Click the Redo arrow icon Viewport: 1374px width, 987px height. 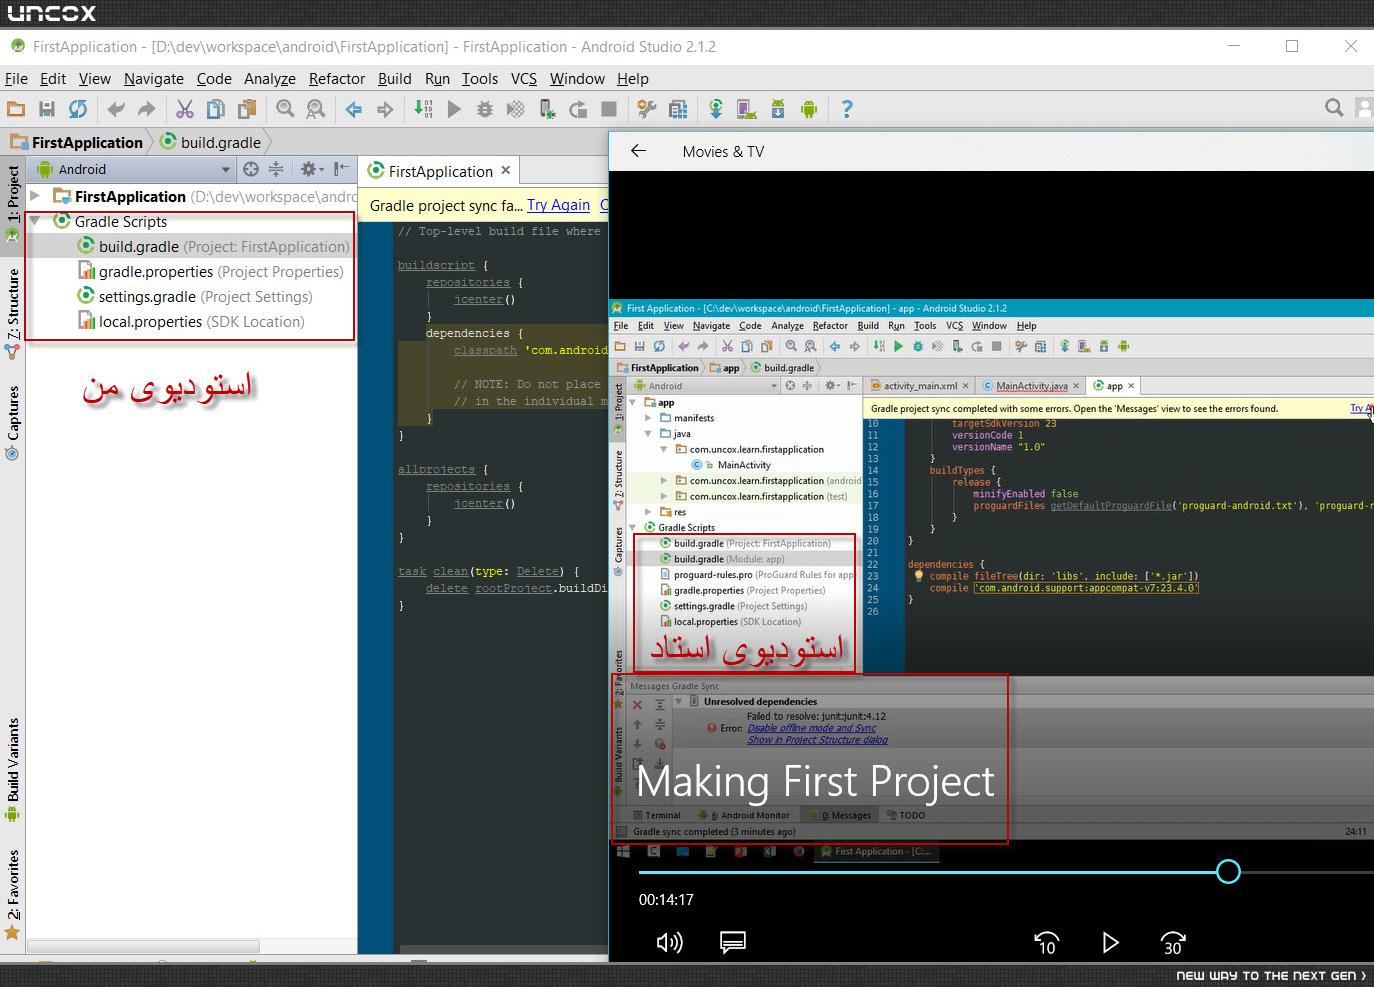point(146,109)
